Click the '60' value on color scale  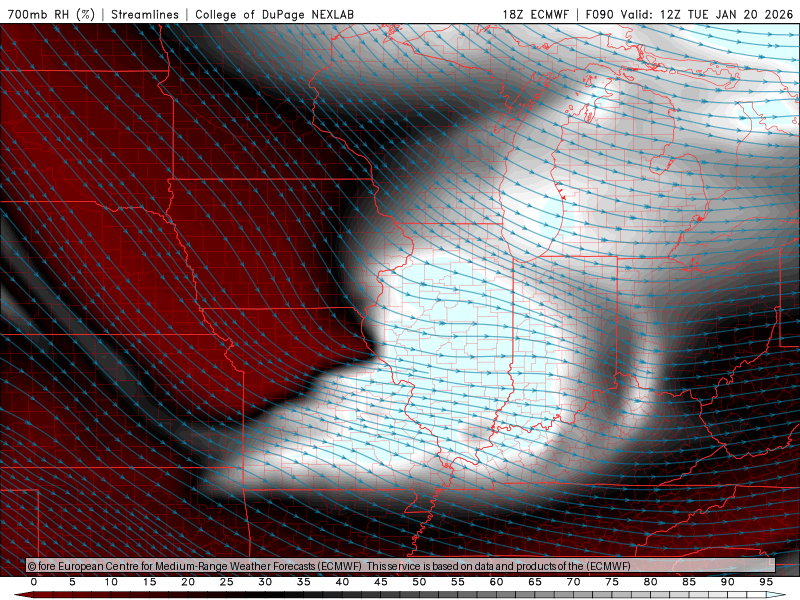coord(496,582)
